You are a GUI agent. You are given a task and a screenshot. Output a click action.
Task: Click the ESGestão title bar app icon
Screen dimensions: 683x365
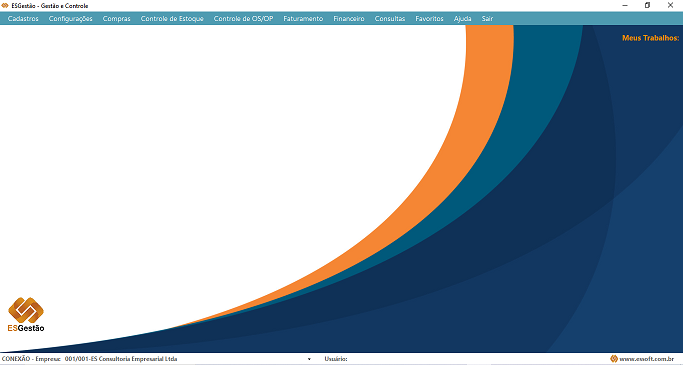pos(5,6)
